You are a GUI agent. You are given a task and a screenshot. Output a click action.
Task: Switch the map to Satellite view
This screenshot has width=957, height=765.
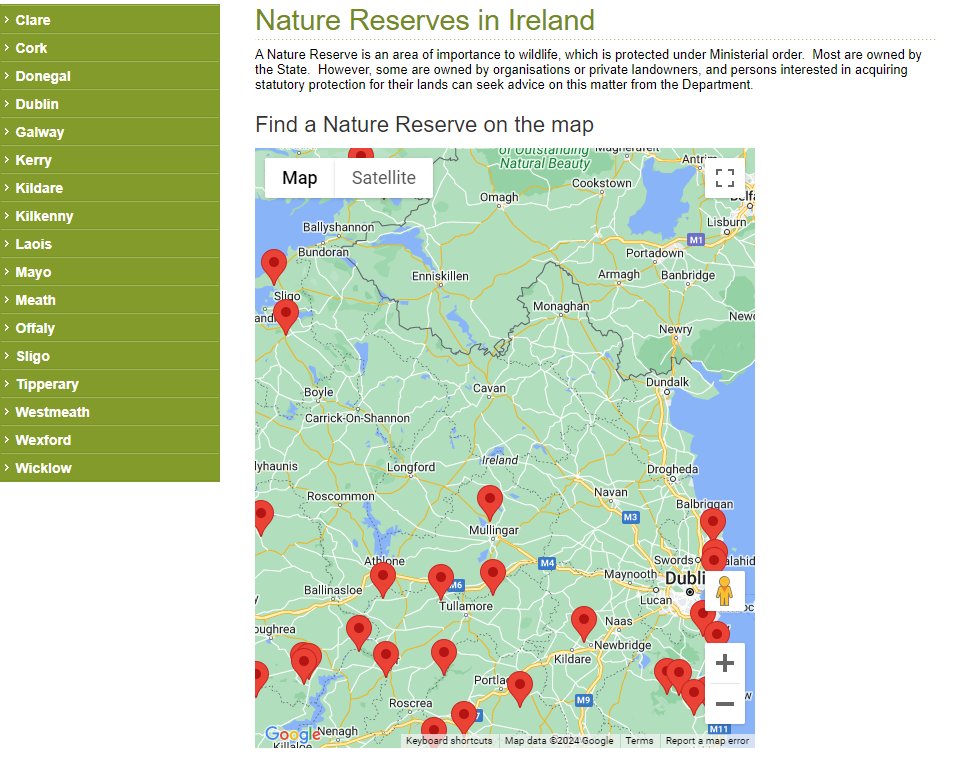pyautogui.click(x=384, y=178)
